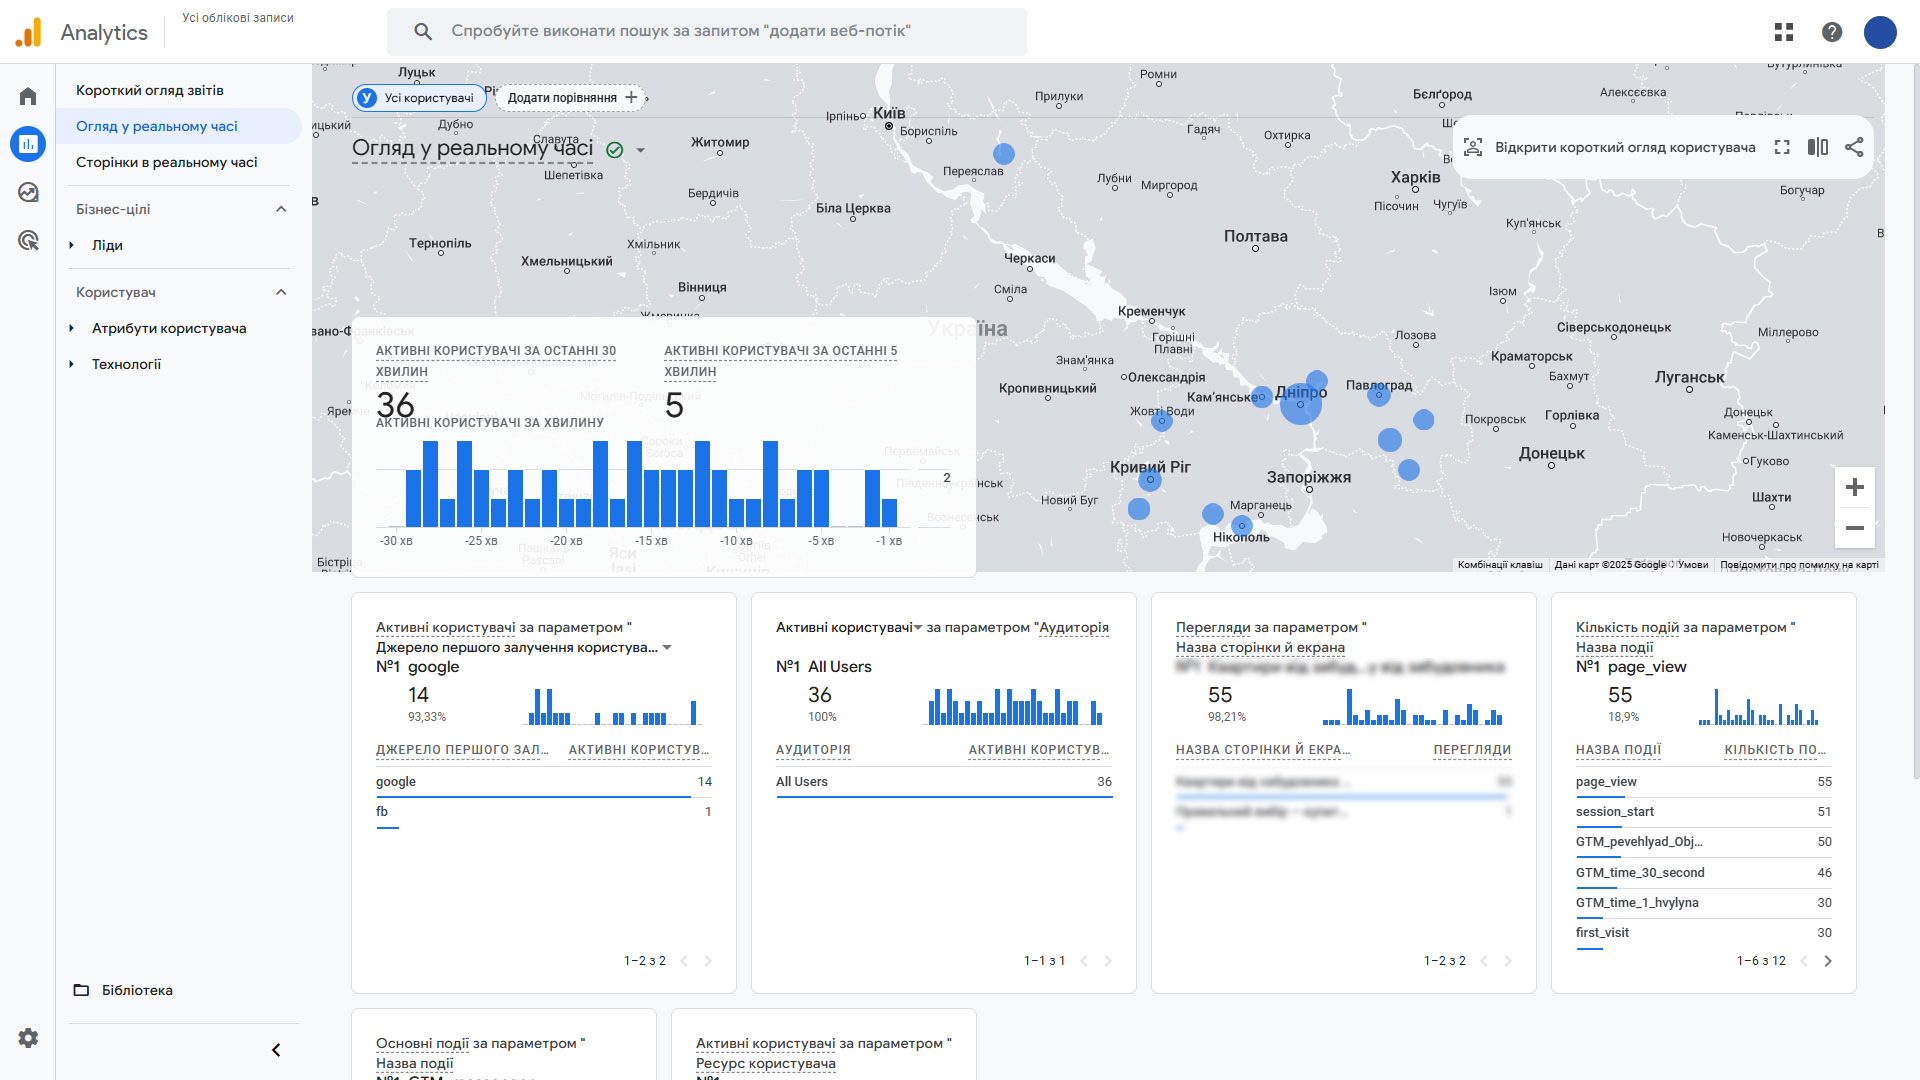Screen dimensions: 1920x1080
Task: Open the Advertising icon in left rail
Action: 28,240
